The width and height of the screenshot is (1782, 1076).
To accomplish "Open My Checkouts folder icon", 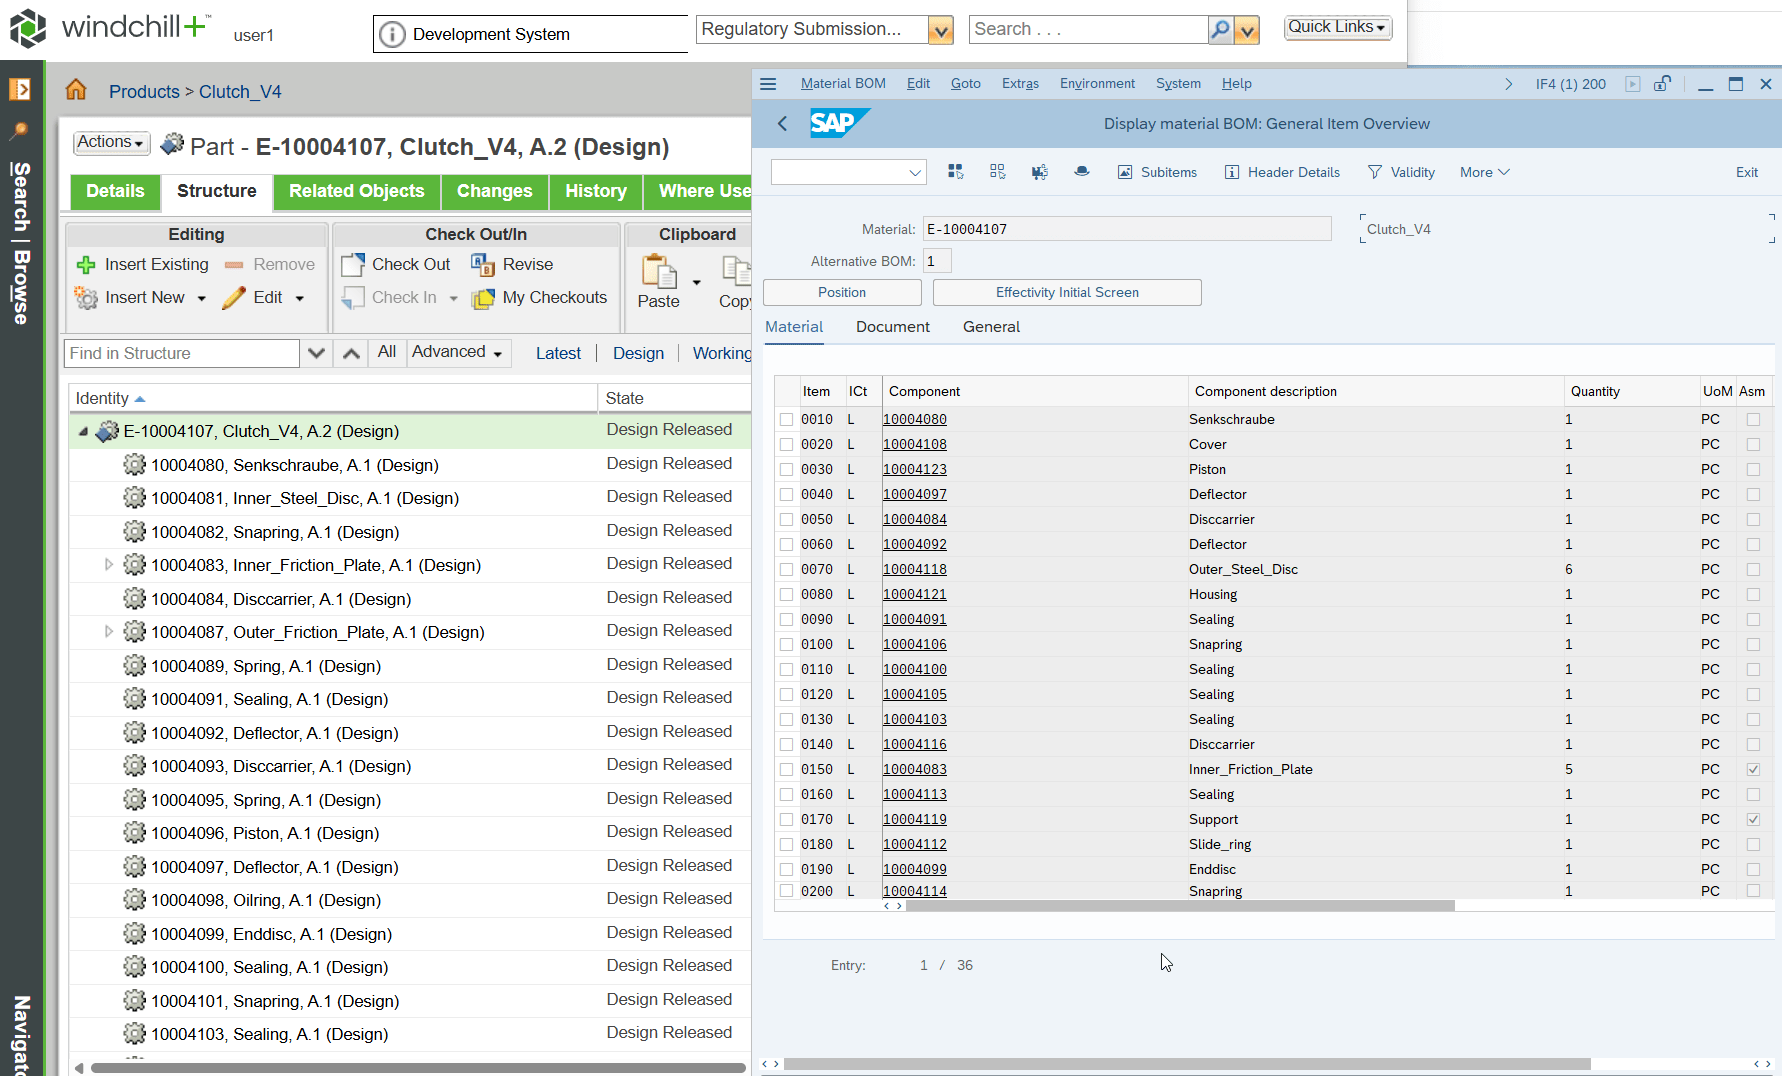I will coord(483,298).
